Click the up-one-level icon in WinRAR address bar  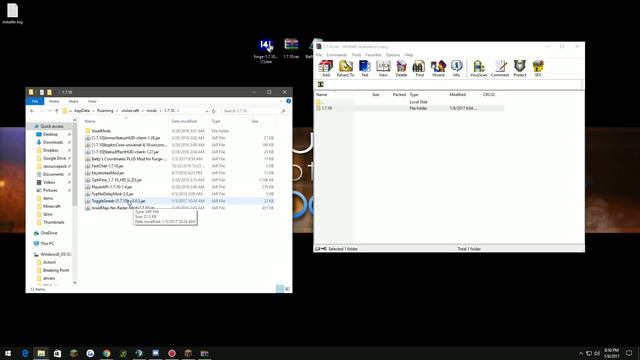321,84
